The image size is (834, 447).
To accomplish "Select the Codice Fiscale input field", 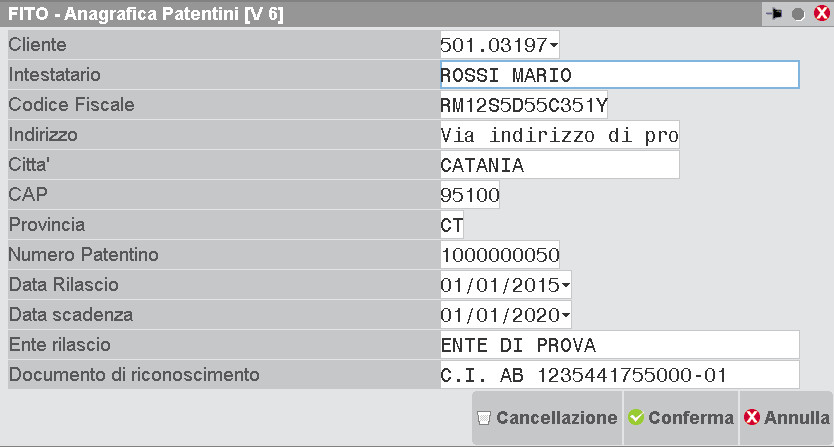I will (523, 105).
